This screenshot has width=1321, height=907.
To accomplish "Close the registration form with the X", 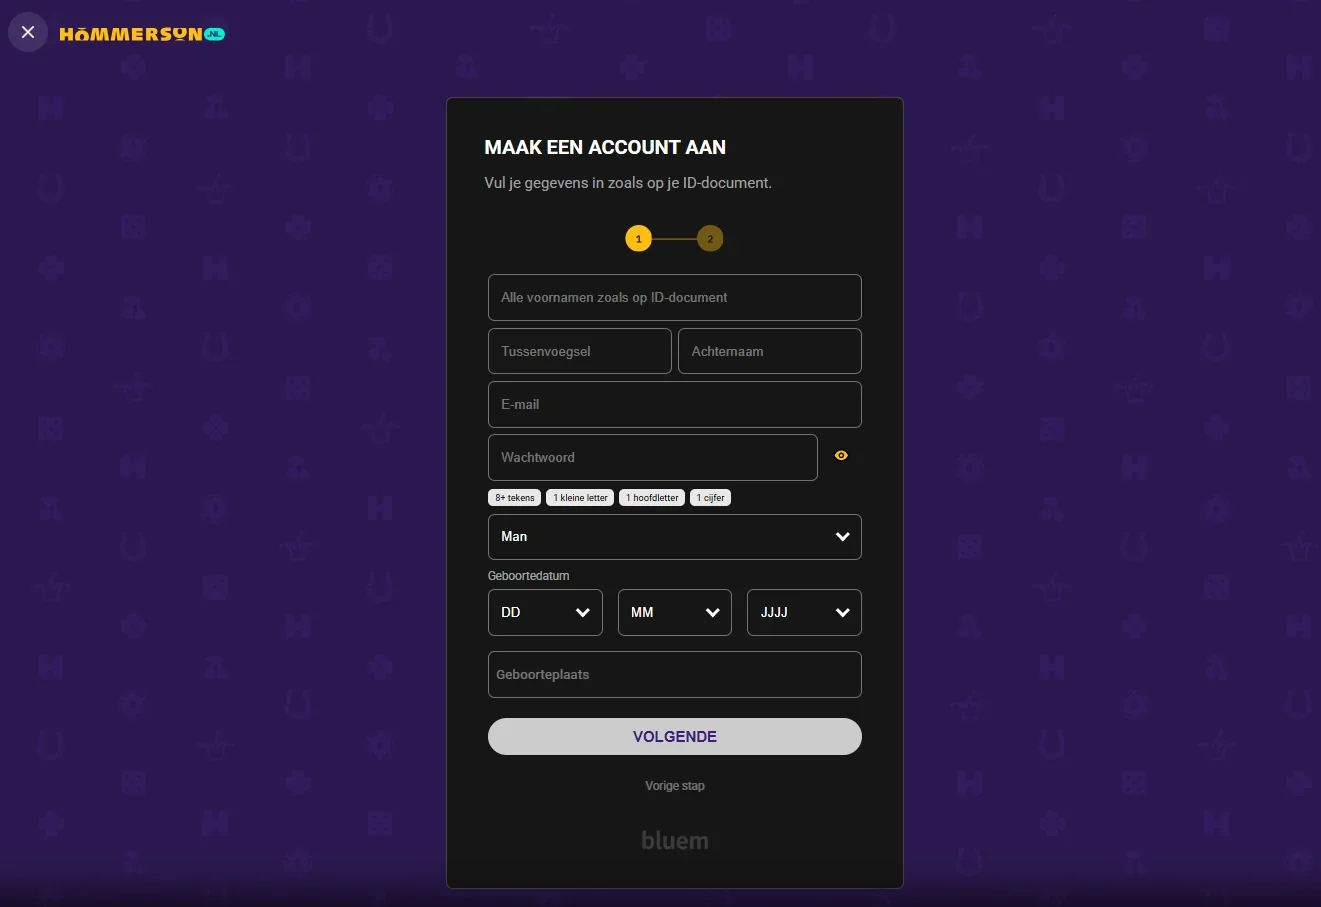I will pos(28,32).
